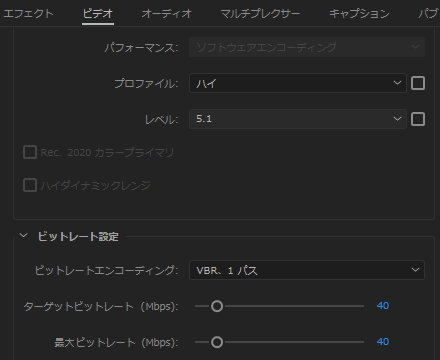Click the プロファイル label
Viewport: 440px width, 360px height.
click(x=146, y=83)
